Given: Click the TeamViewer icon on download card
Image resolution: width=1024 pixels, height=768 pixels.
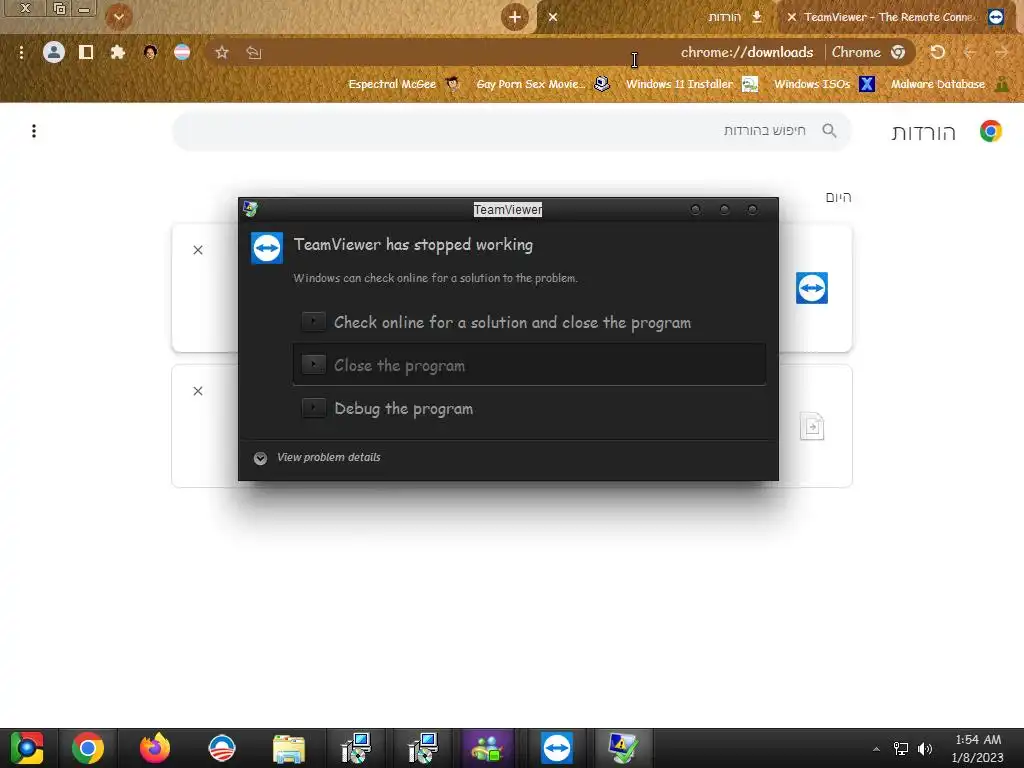Looking at the screenshot, I should pos(812,288).
